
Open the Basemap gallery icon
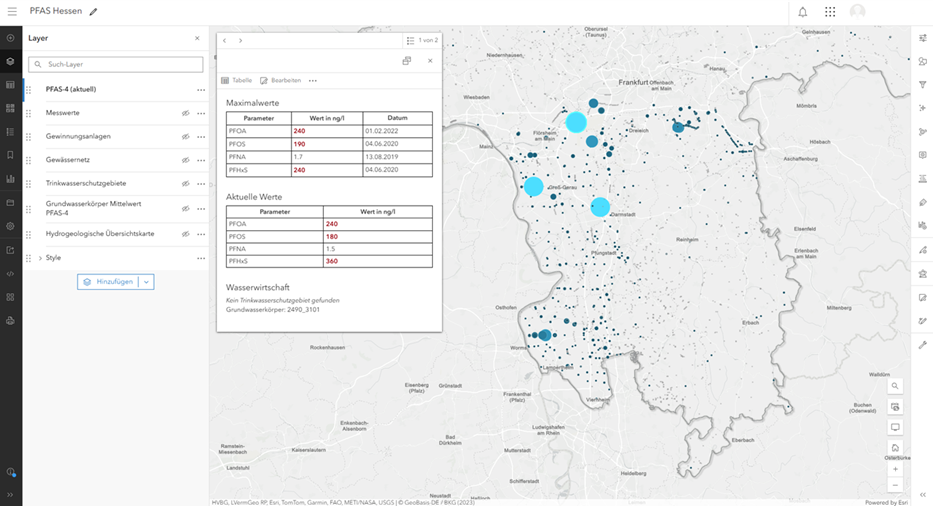[10, 108]
